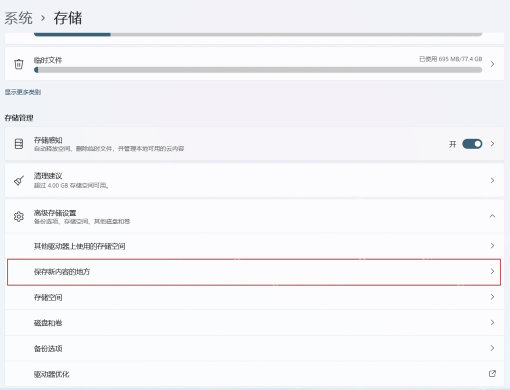The image size is (510, 390).
Task: Open the 磁盘和卷 entry
Action: 254,323
